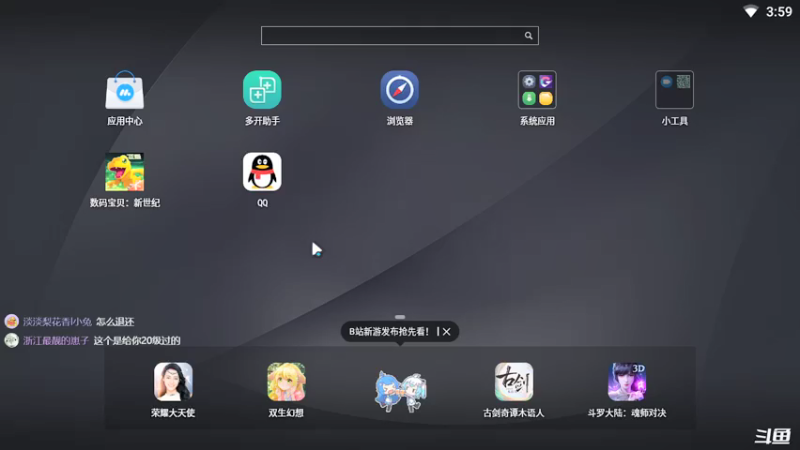This screenshot has height=450, width=800.
Task: Focus the top search input field
Action: [399, 36]
